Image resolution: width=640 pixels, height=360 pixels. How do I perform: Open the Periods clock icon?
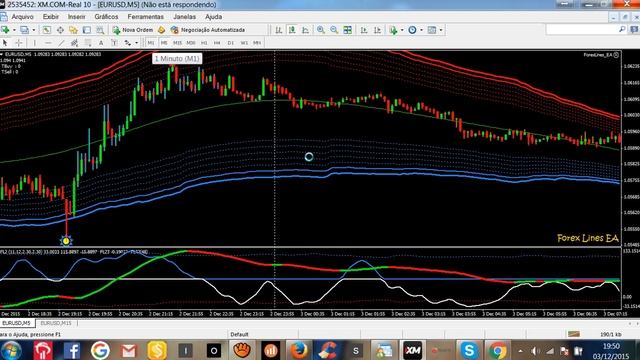[x=412, y=30]
